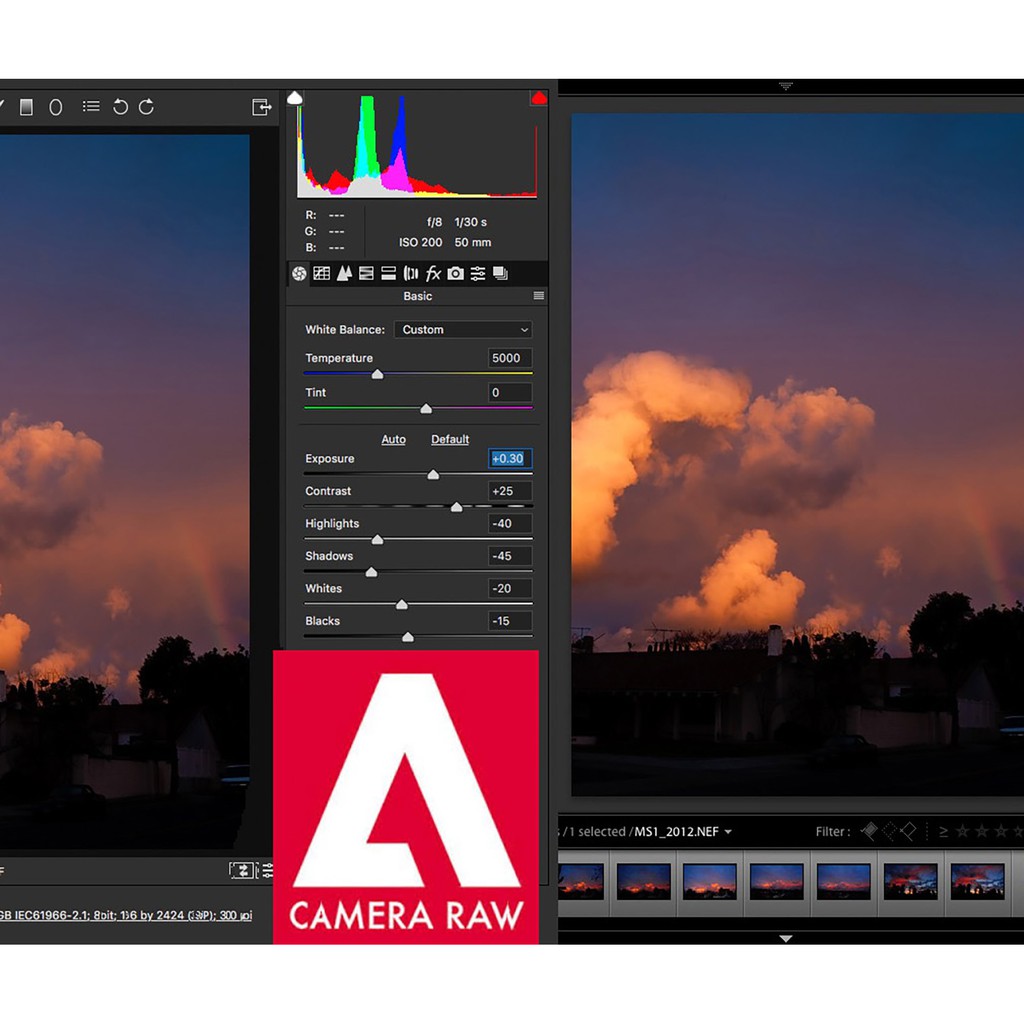Screen dimensions: 1024x1024
Task: Filter by rejected photos in Lightroom
Action: [908, 831]
